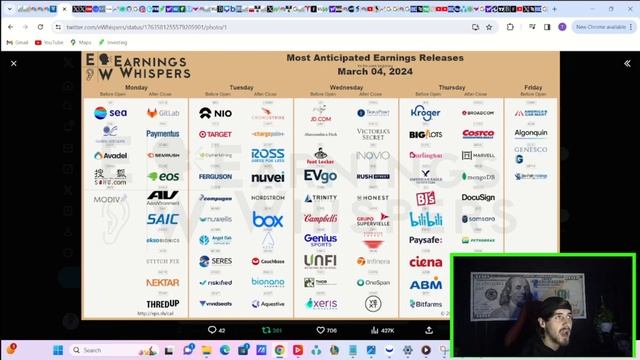Click the TARGET logo under Tuesday
This screenshot has width=640, height=360.
pos(215,134)
